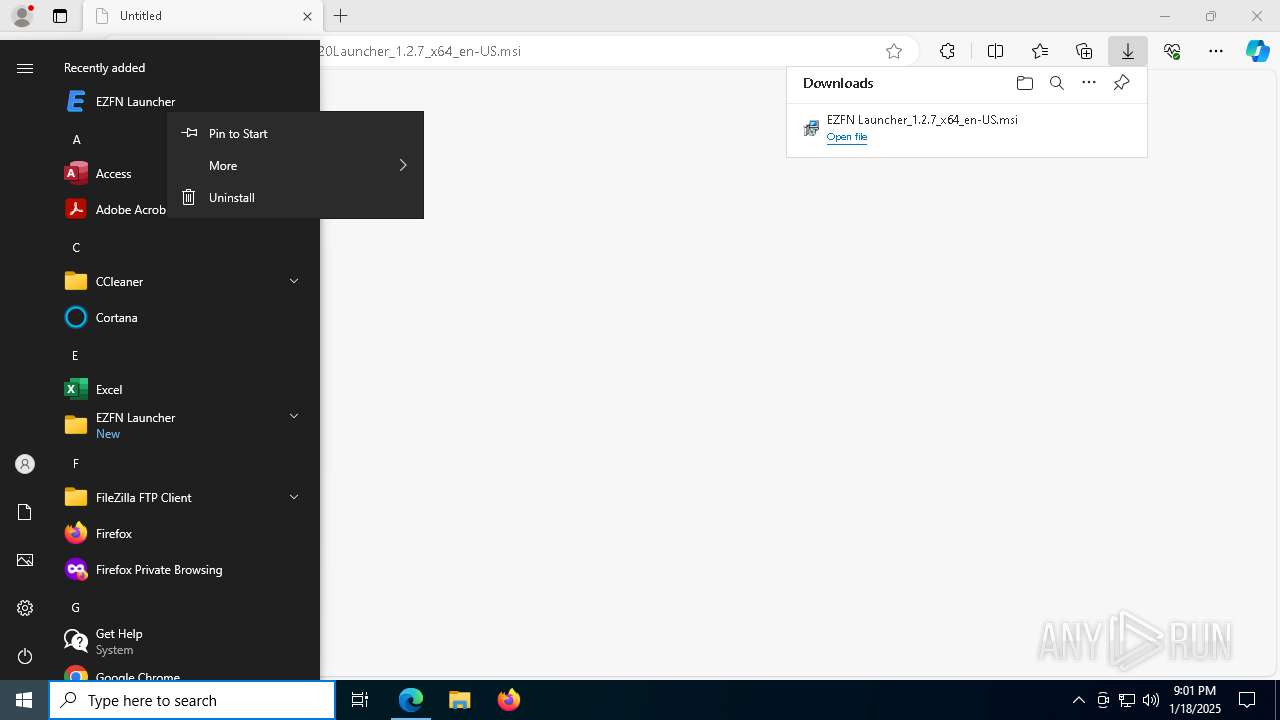The height and width of the screenshot is (720, 1280).
Task: Click the EZFN Launcher msi download entry
Action: [966, 128]
